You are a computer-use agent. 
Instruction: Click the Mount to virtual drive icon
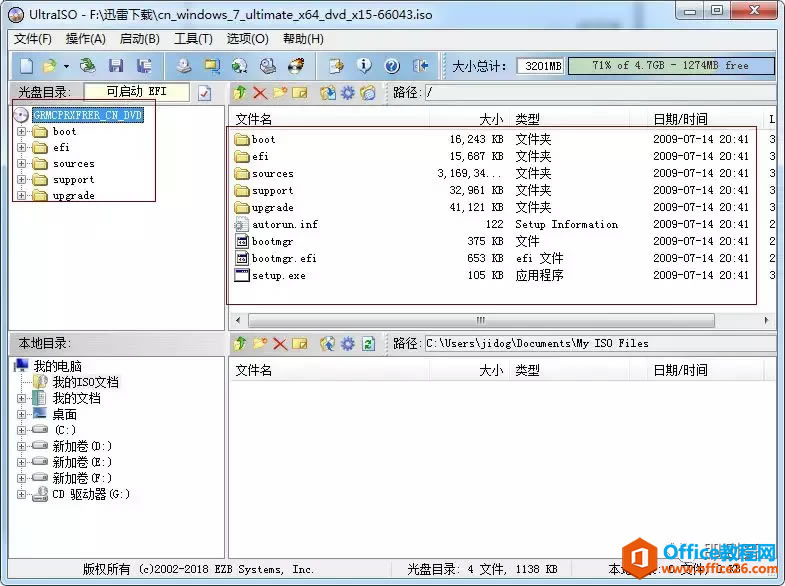(x=268, y=66)
